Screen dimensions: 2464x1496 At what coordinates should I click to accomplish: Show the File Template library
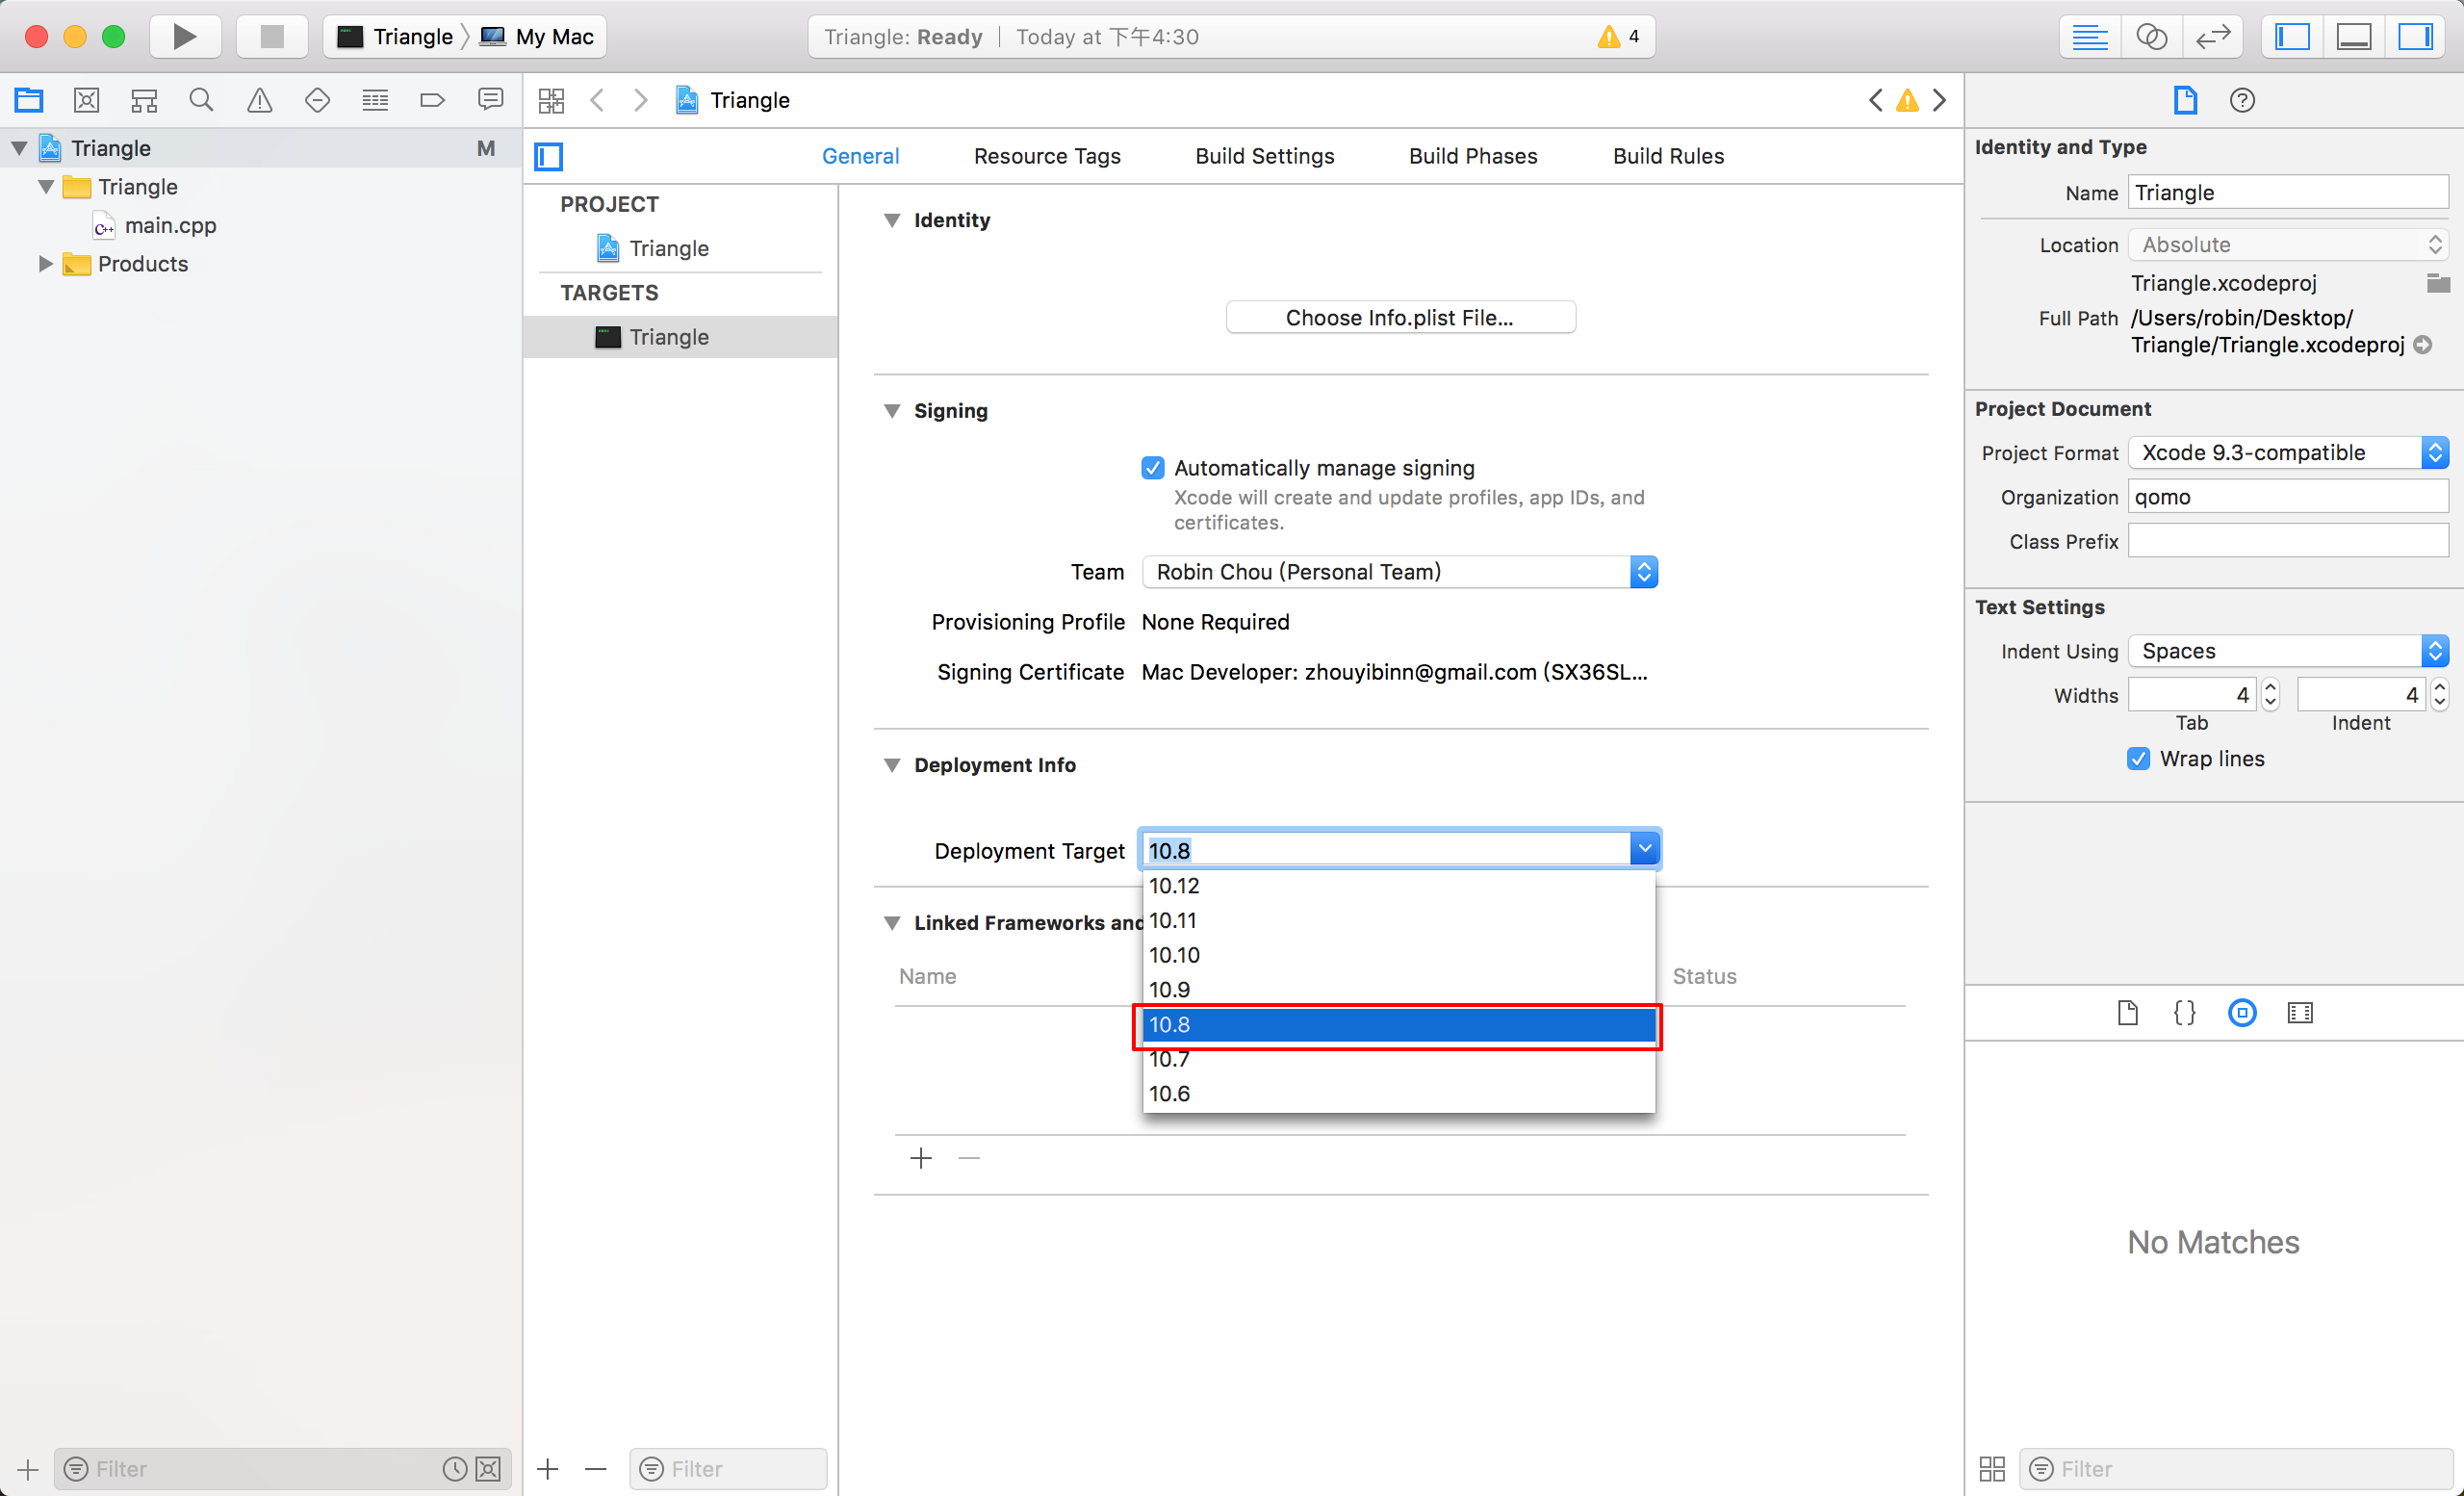tap(2128, 1013)
